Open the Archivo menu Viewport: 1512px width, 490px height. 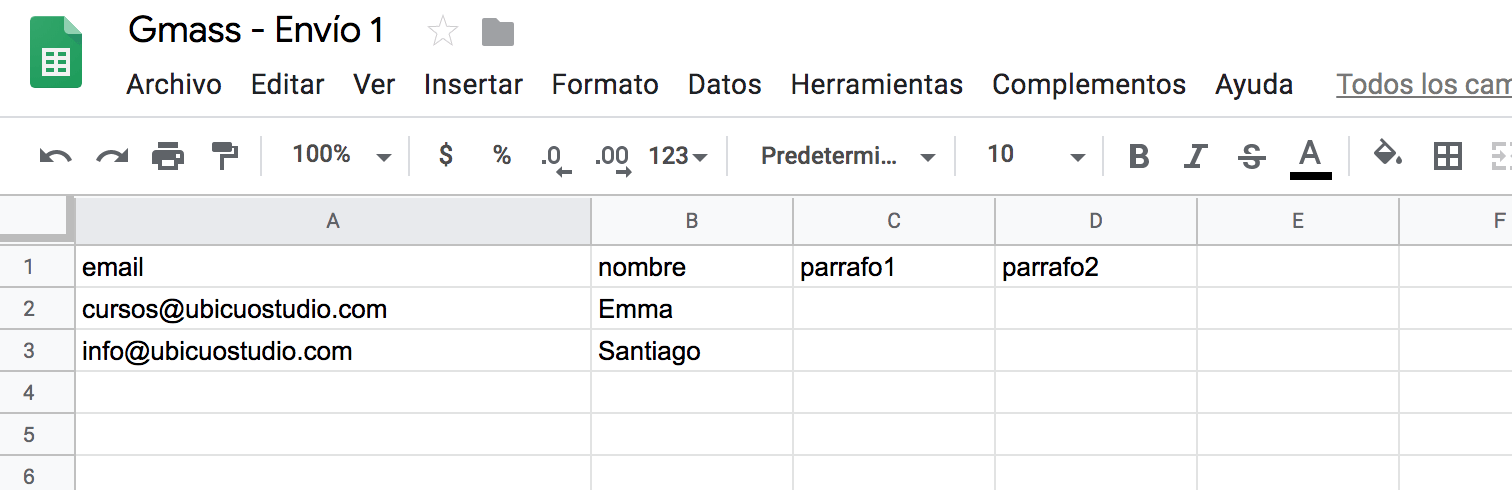pos(174,85)
